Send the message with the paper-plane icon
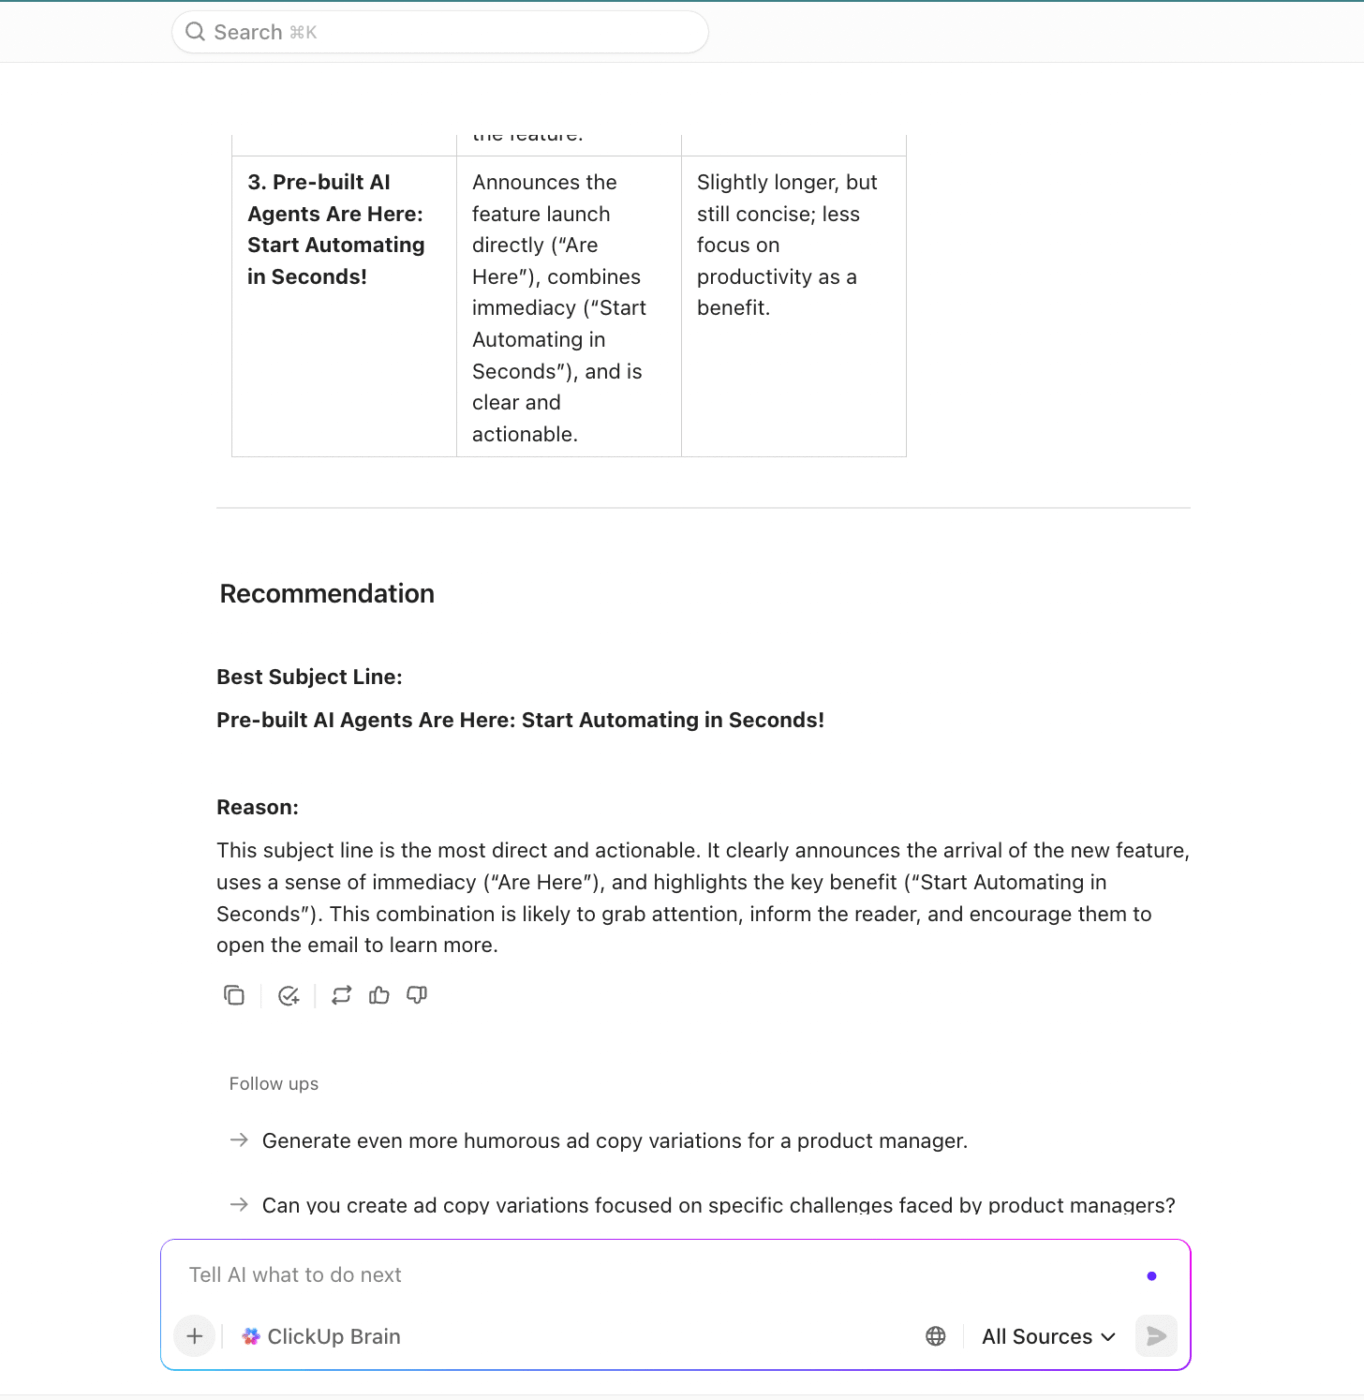This screenshot has width=1364, height=1400. point(1155,1336)
